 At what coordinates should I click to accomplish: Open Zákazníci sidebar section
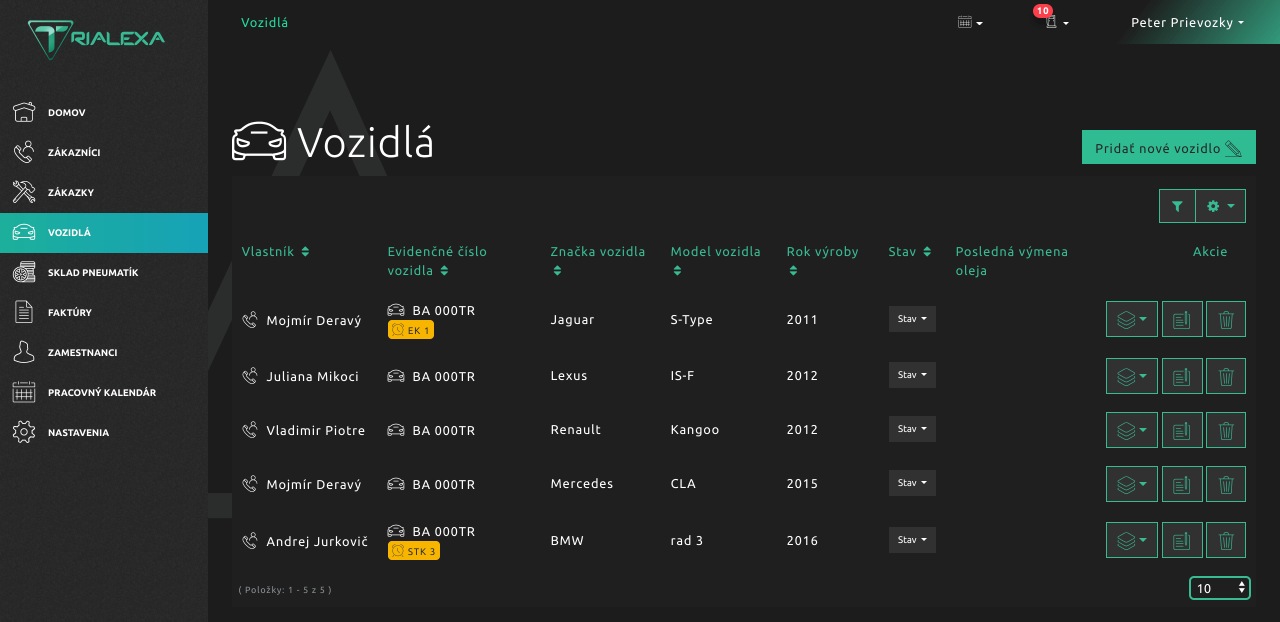point(104,152)
